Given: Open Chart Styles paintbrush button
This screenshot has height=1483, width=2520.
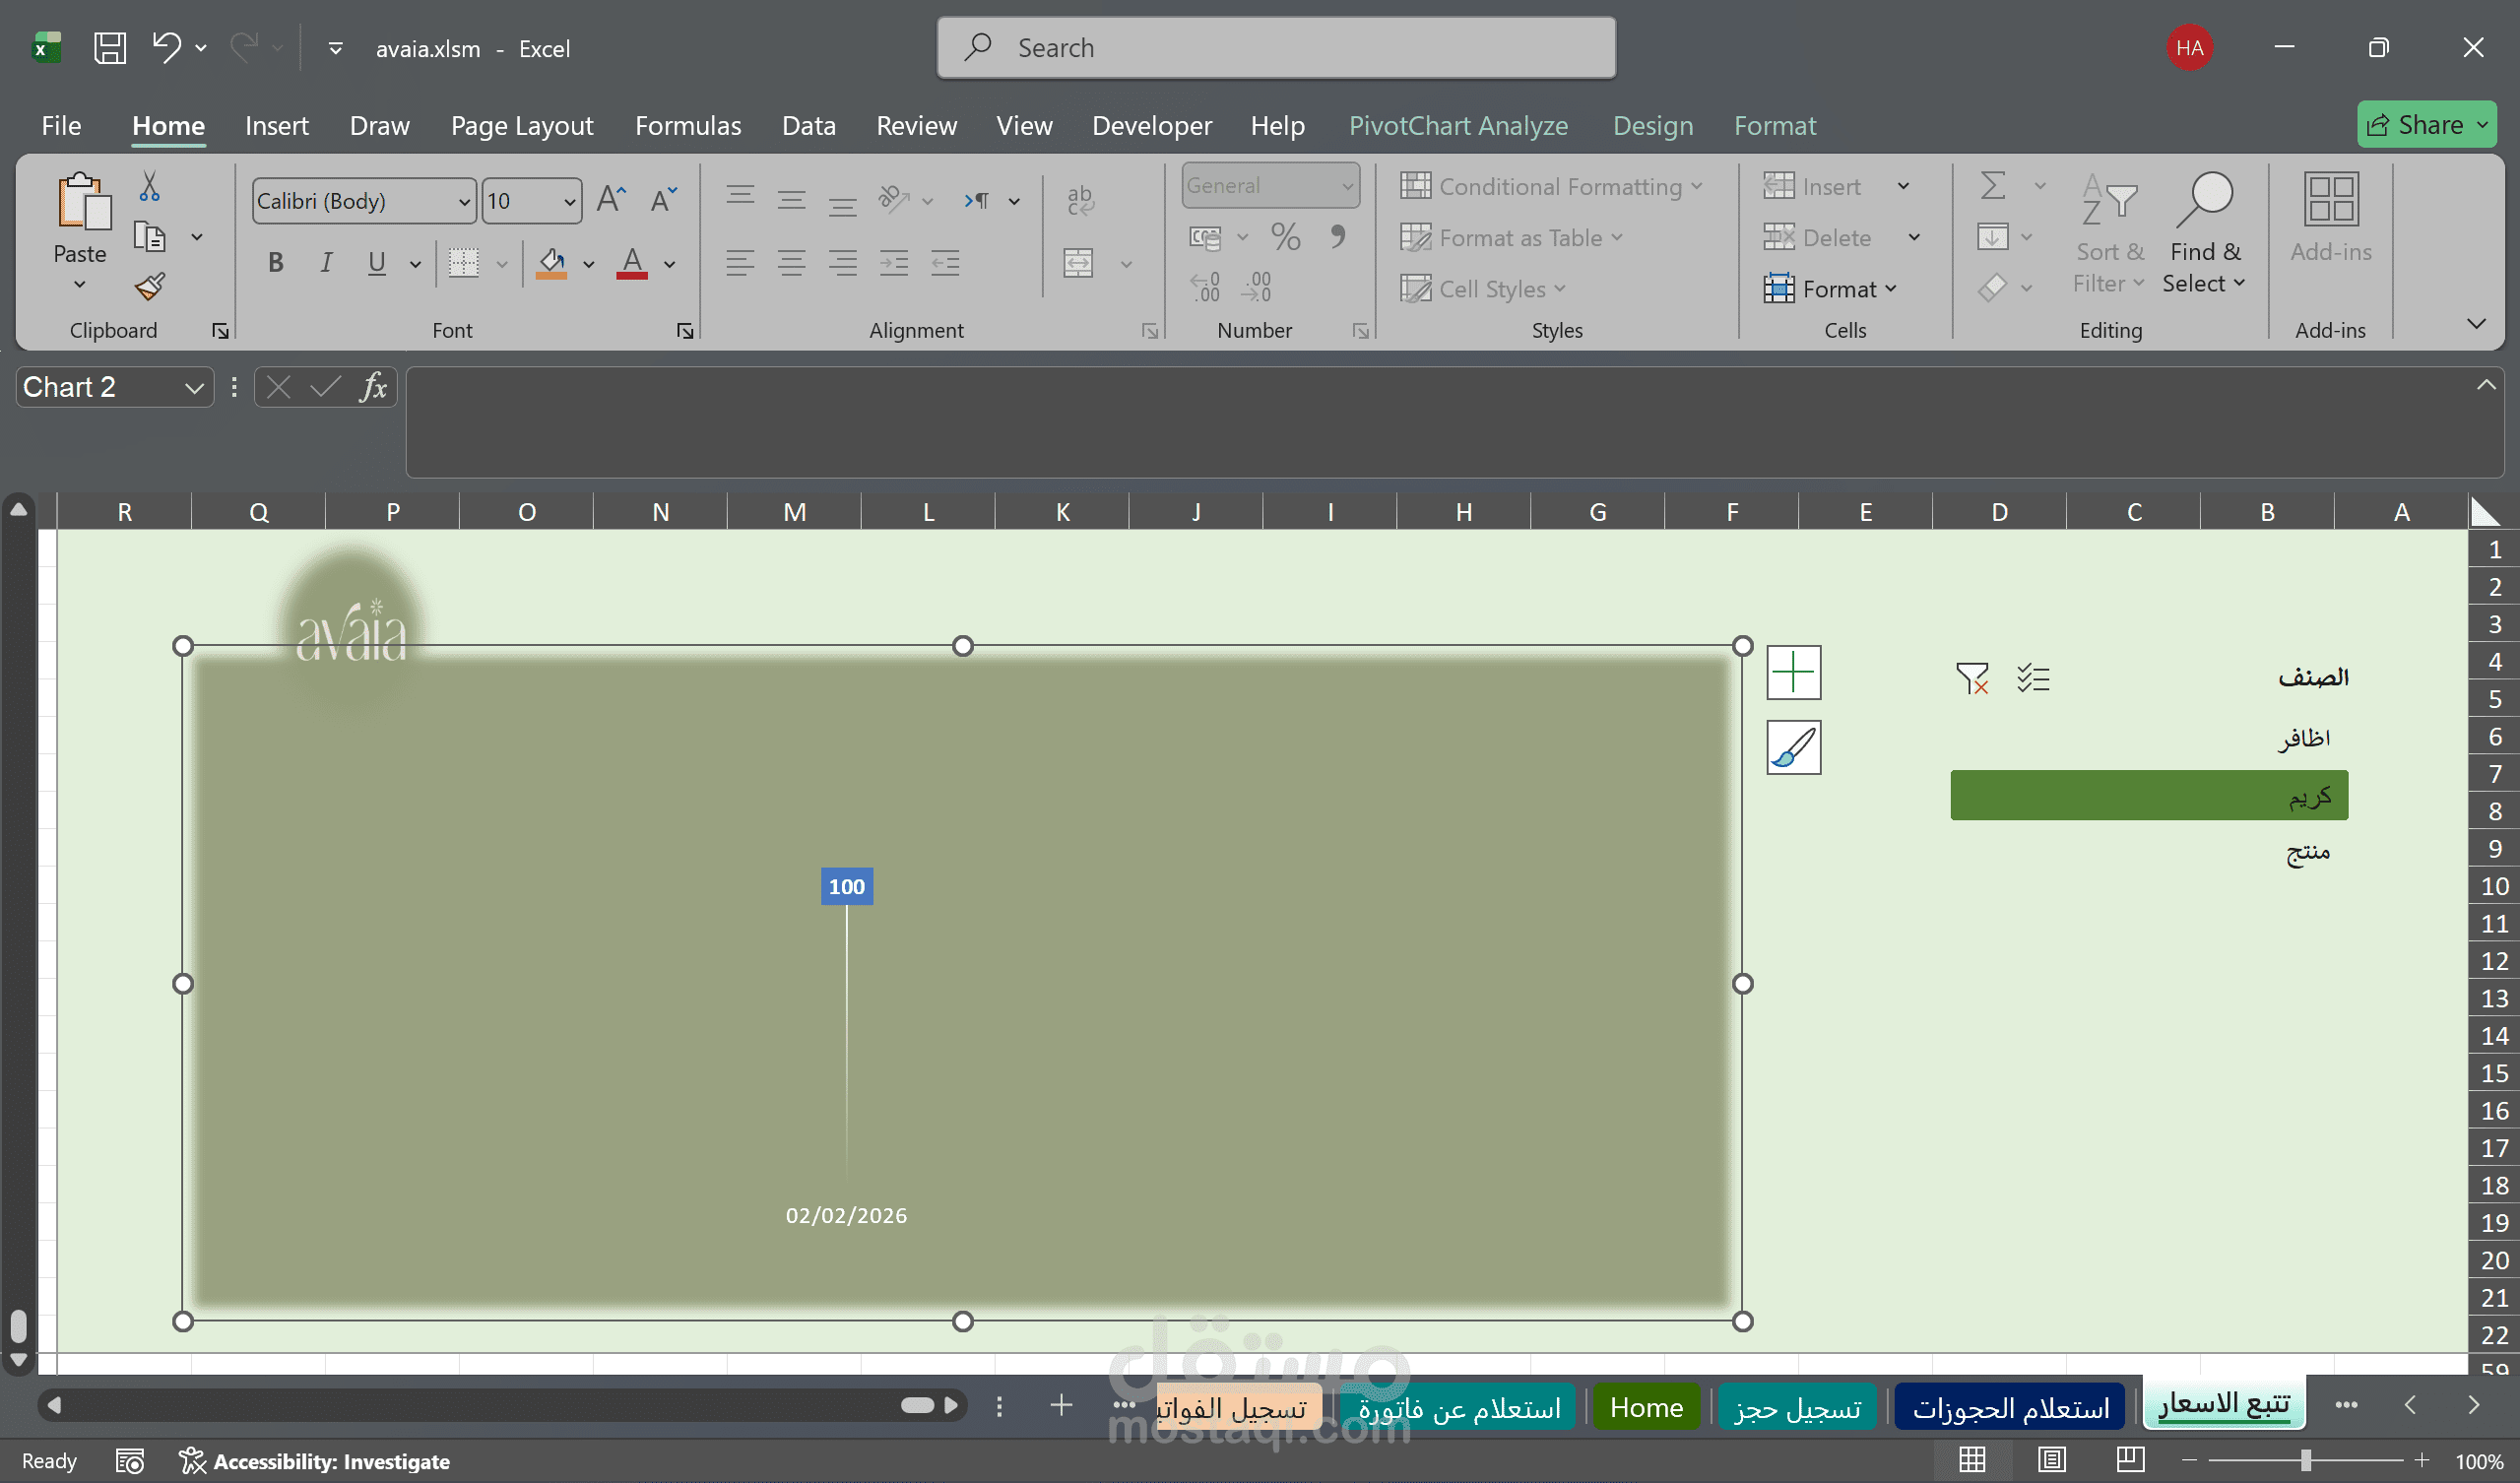Looking at the screenshot, I should [1793, 747].
